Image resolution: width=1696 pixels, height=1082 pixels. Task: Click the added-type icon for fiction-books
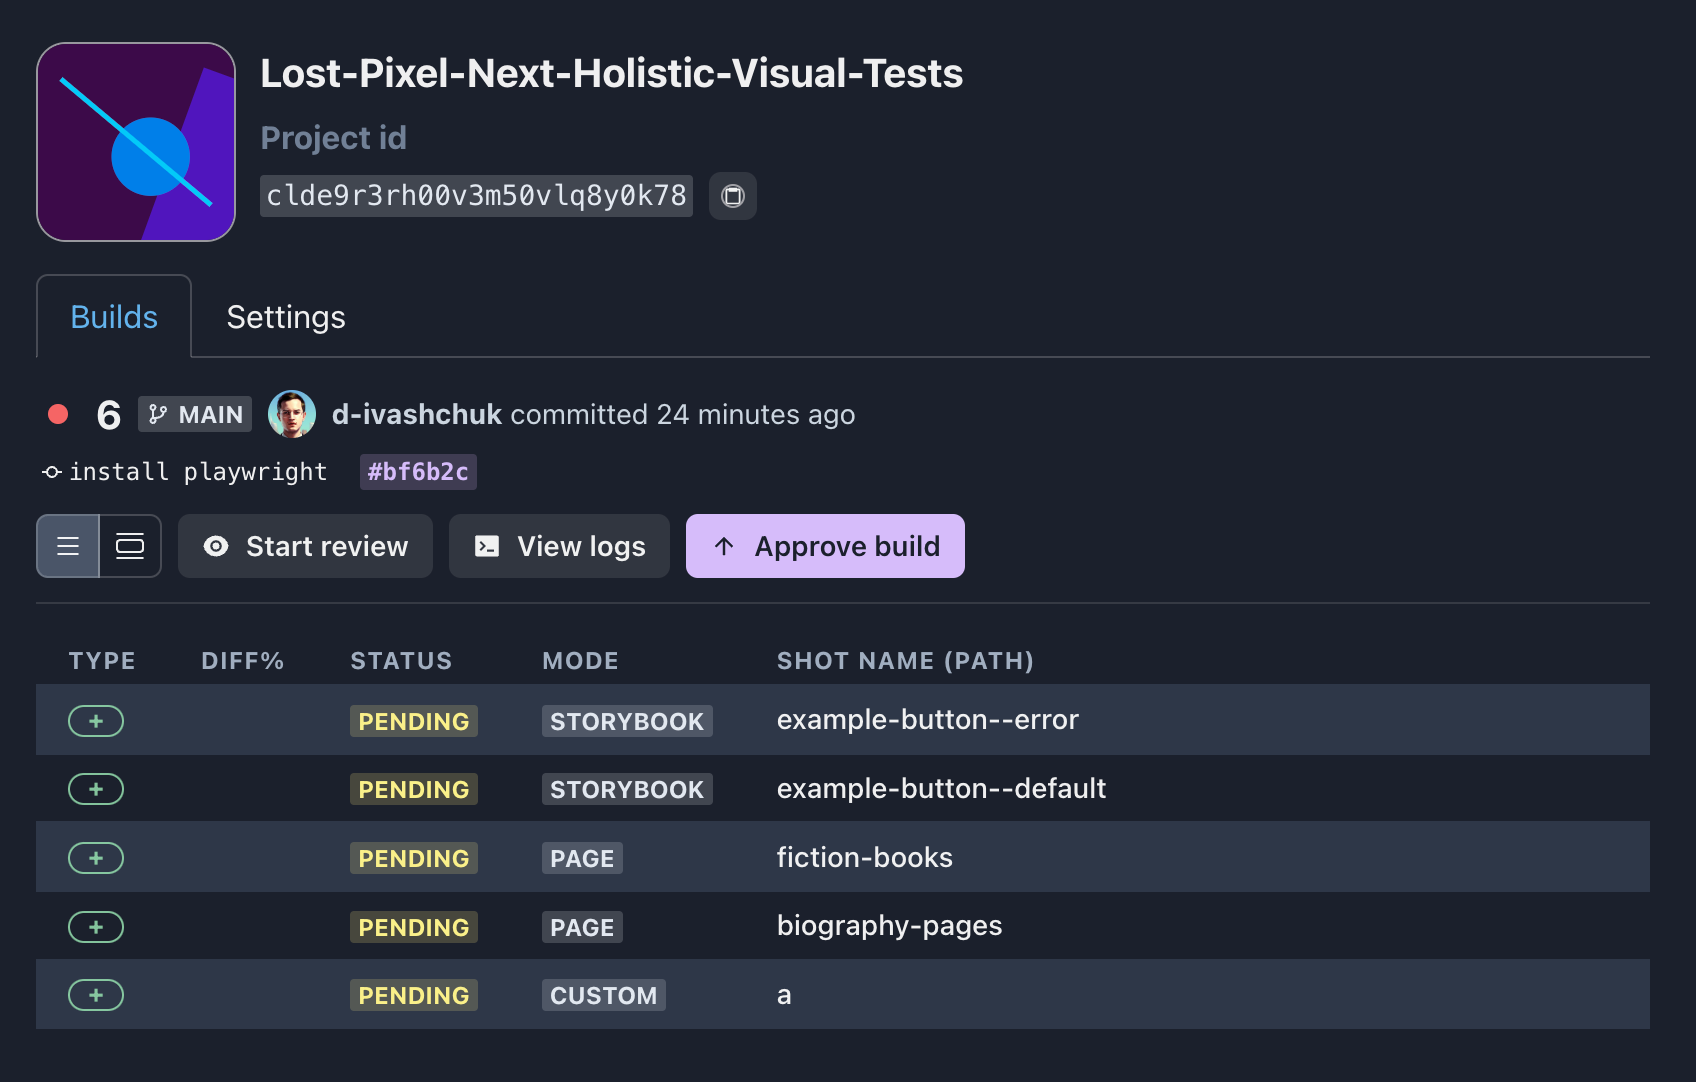96,858
